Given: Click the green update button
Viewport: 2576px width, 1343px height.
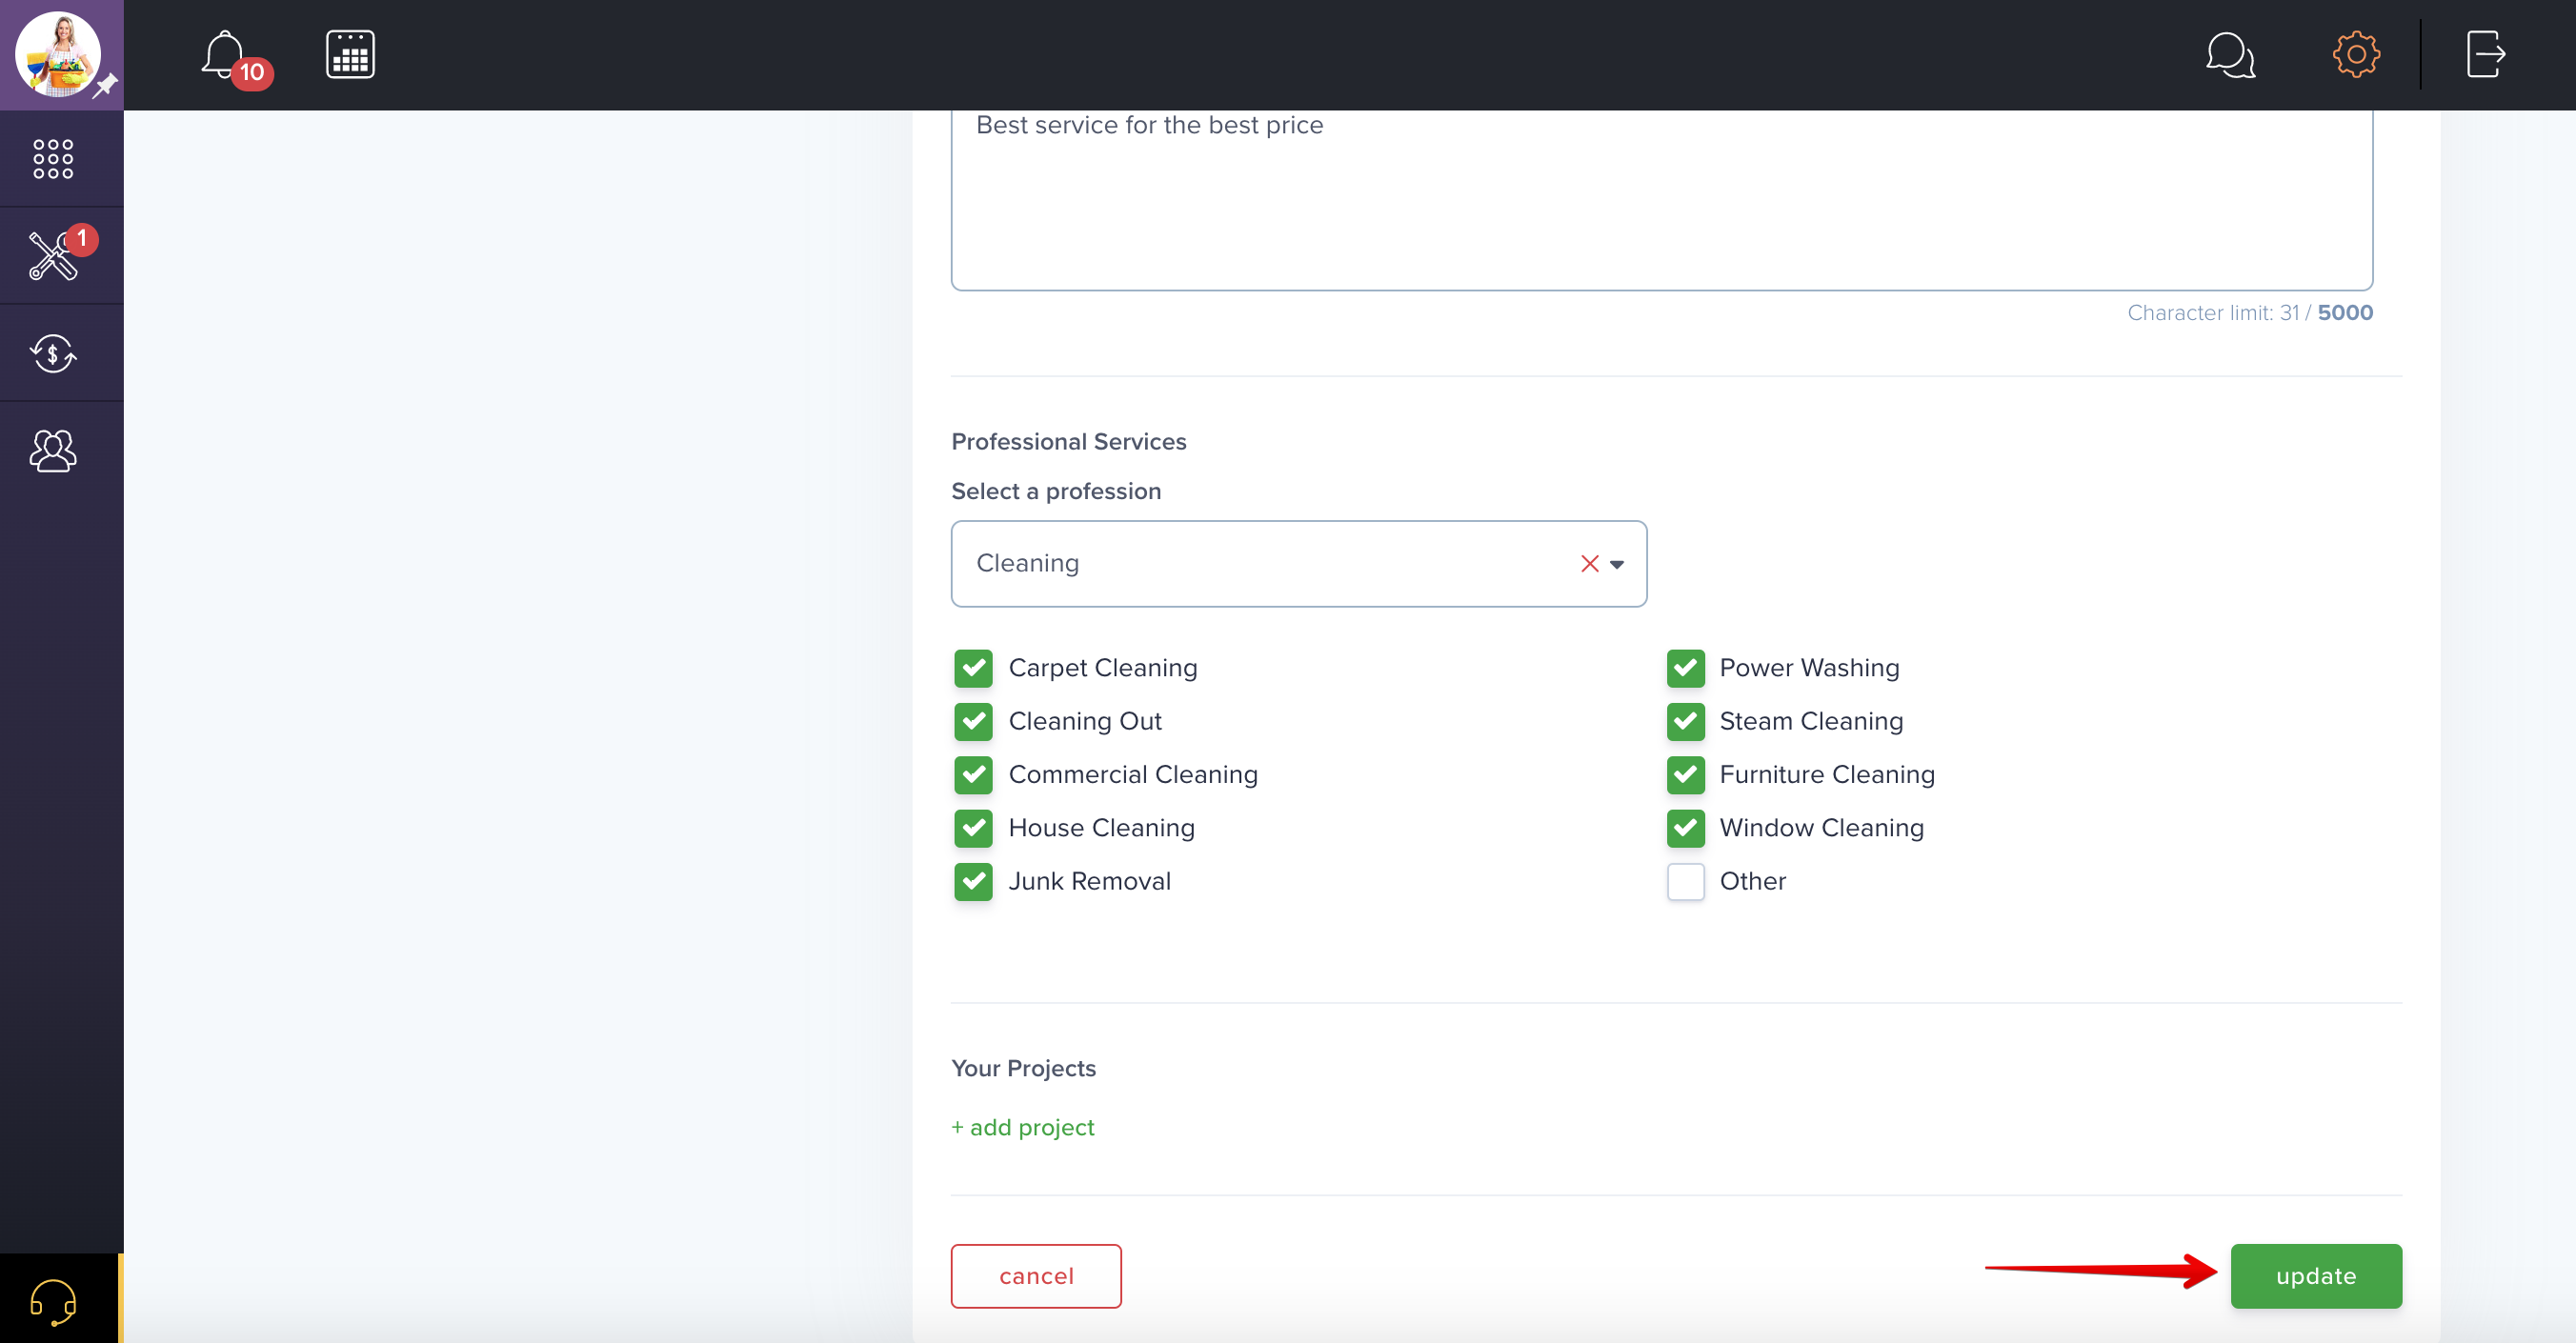Looking at the screenshot, I should tap(2316, 1276).
